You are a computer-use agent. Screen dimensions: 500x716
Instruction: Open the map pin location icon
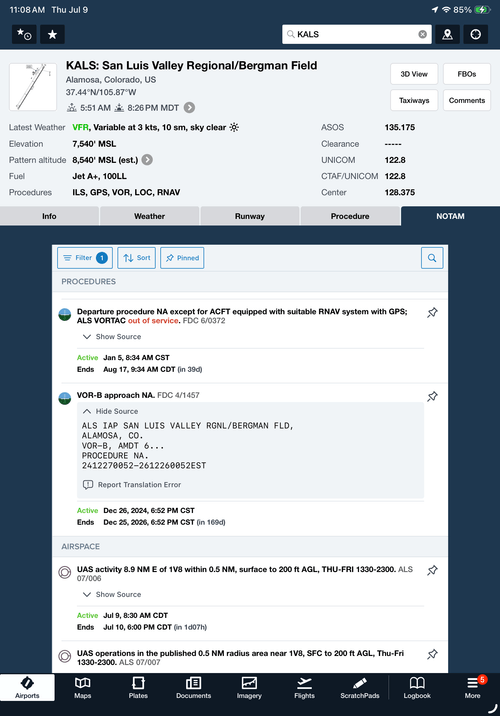point(447,34)
